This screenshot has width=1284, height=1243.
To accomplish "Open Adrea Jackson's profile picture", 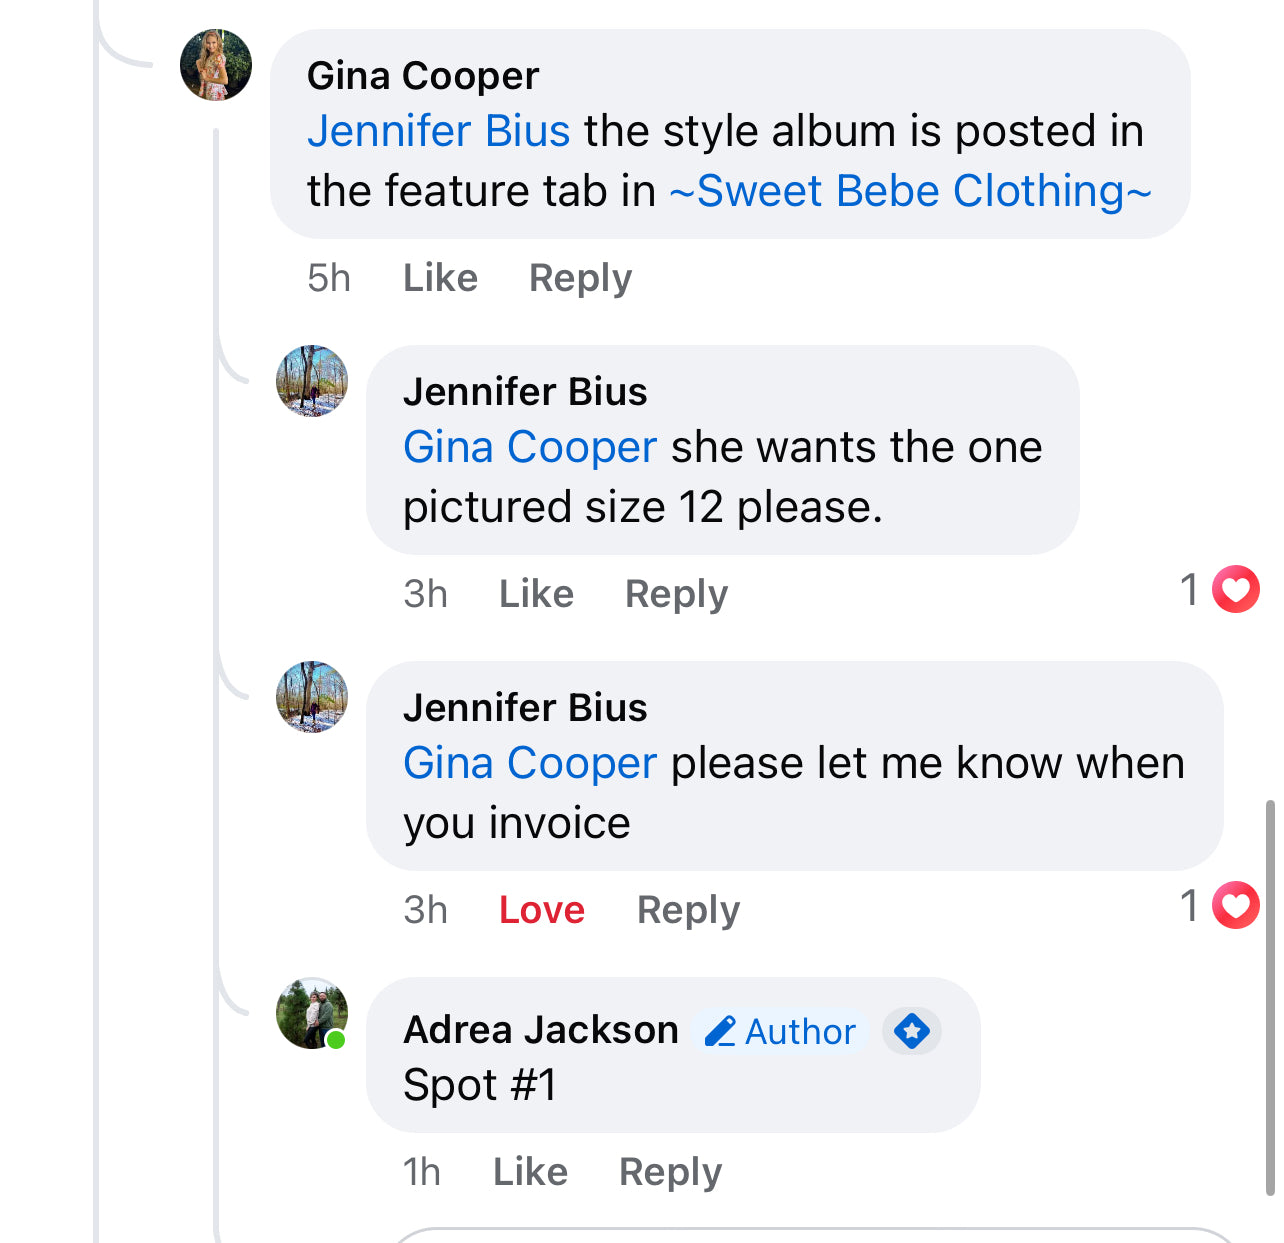I will click(312, 1013).
